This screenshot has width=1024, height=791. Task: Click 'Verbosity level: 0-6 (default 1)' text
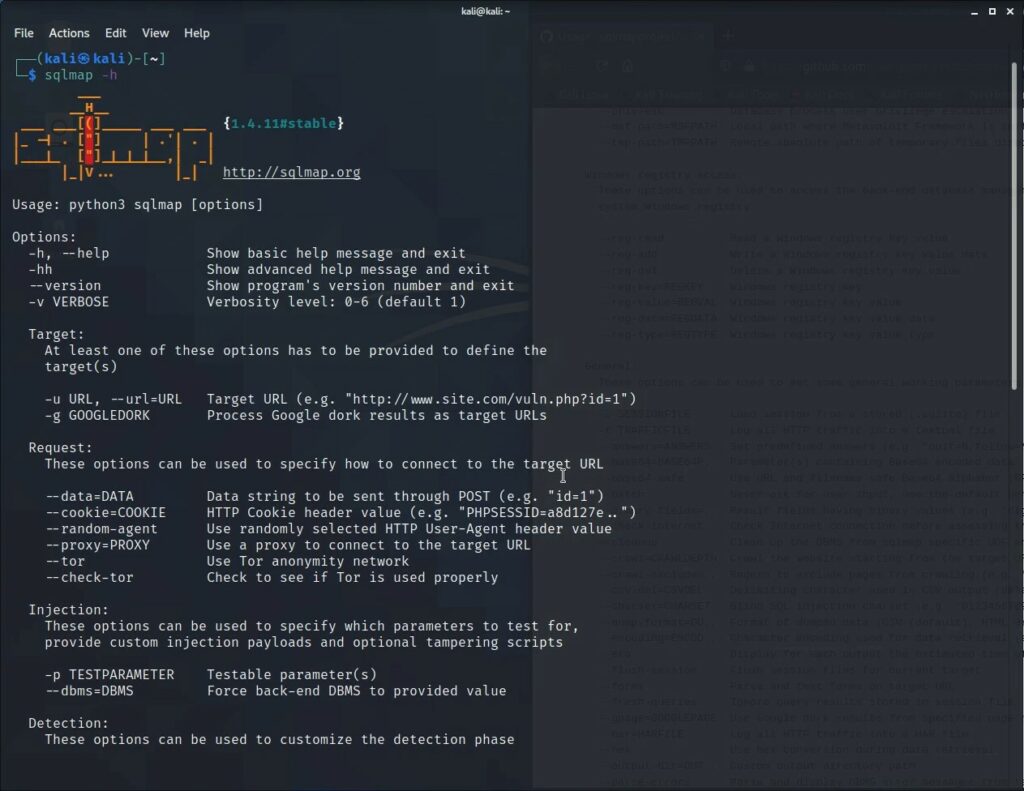(336, 302)
